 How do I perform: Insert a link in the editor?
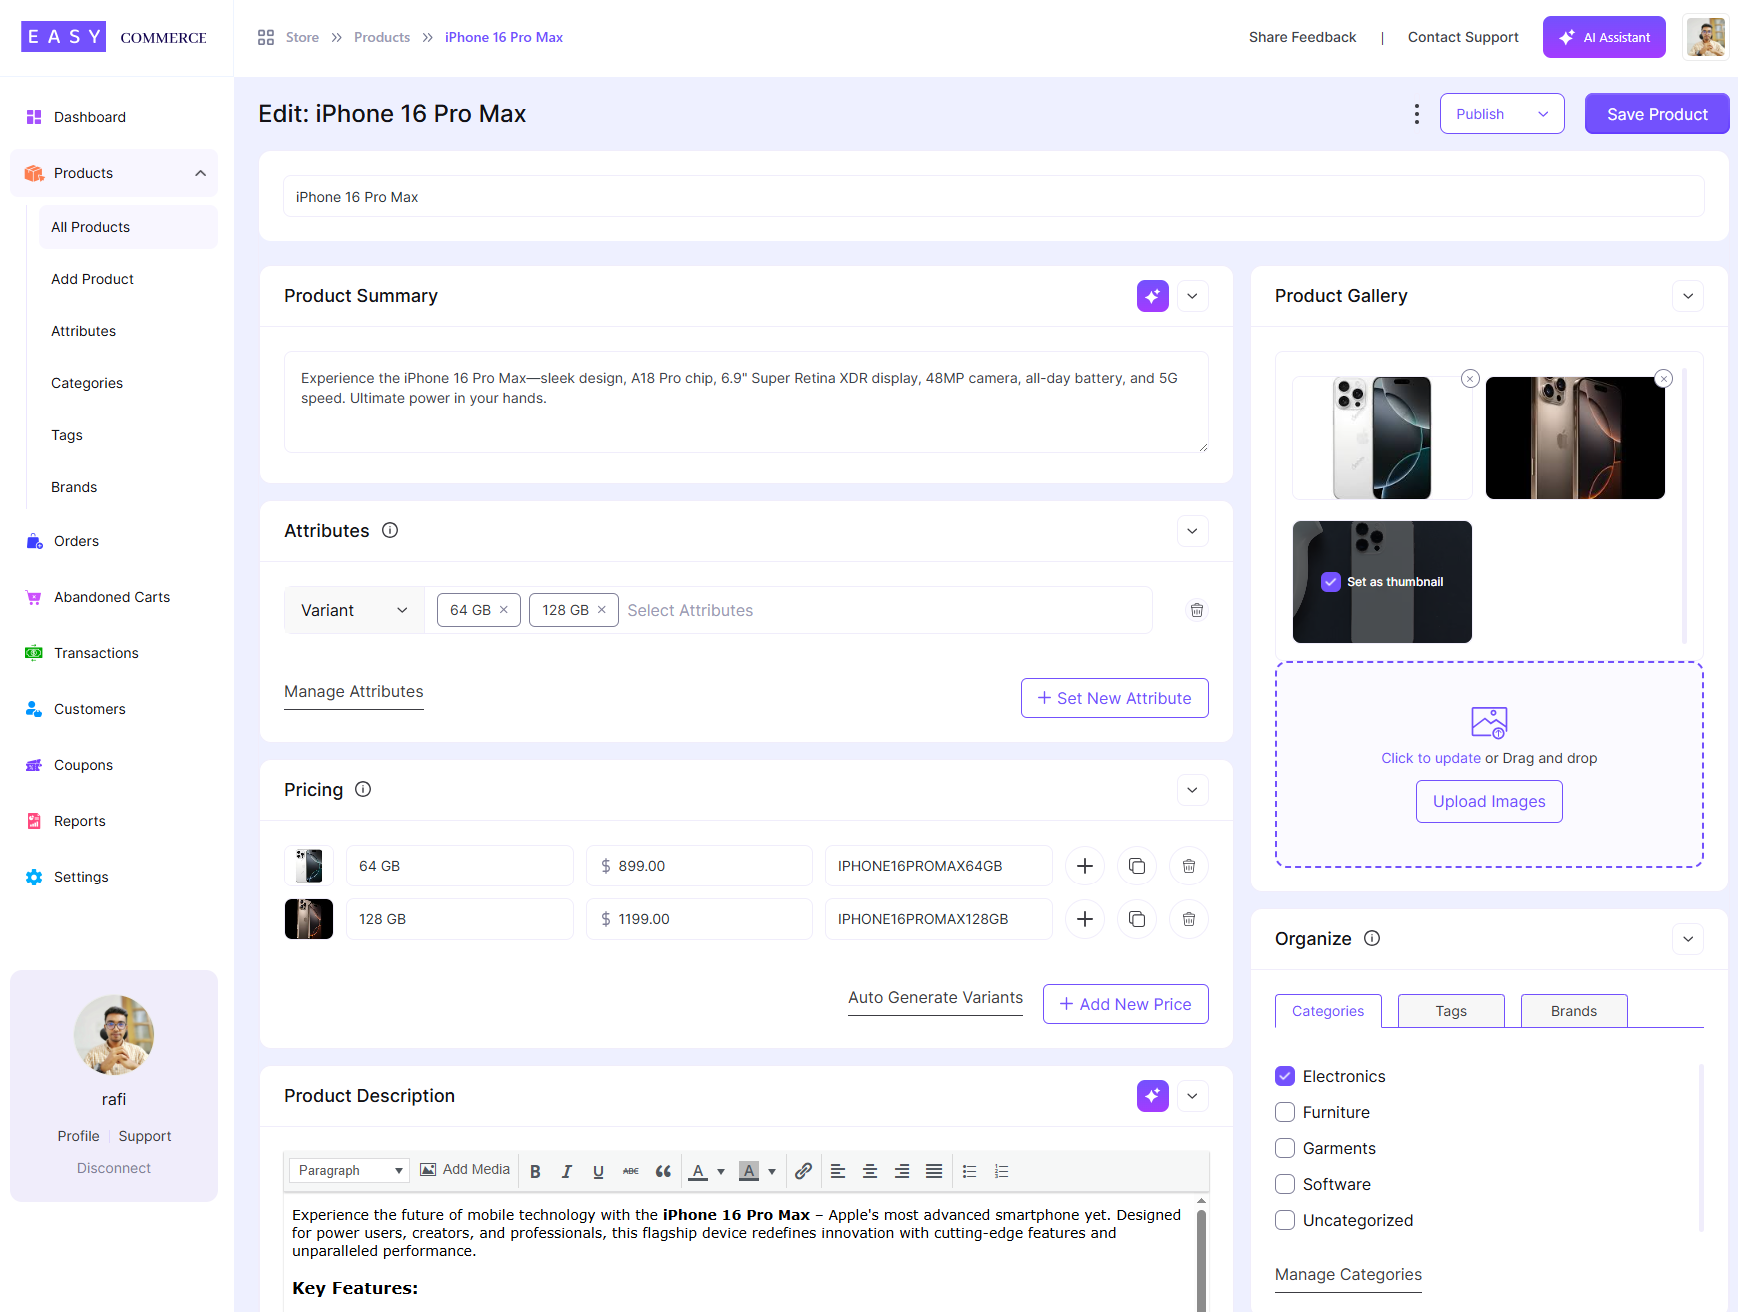coord(803,1171)
